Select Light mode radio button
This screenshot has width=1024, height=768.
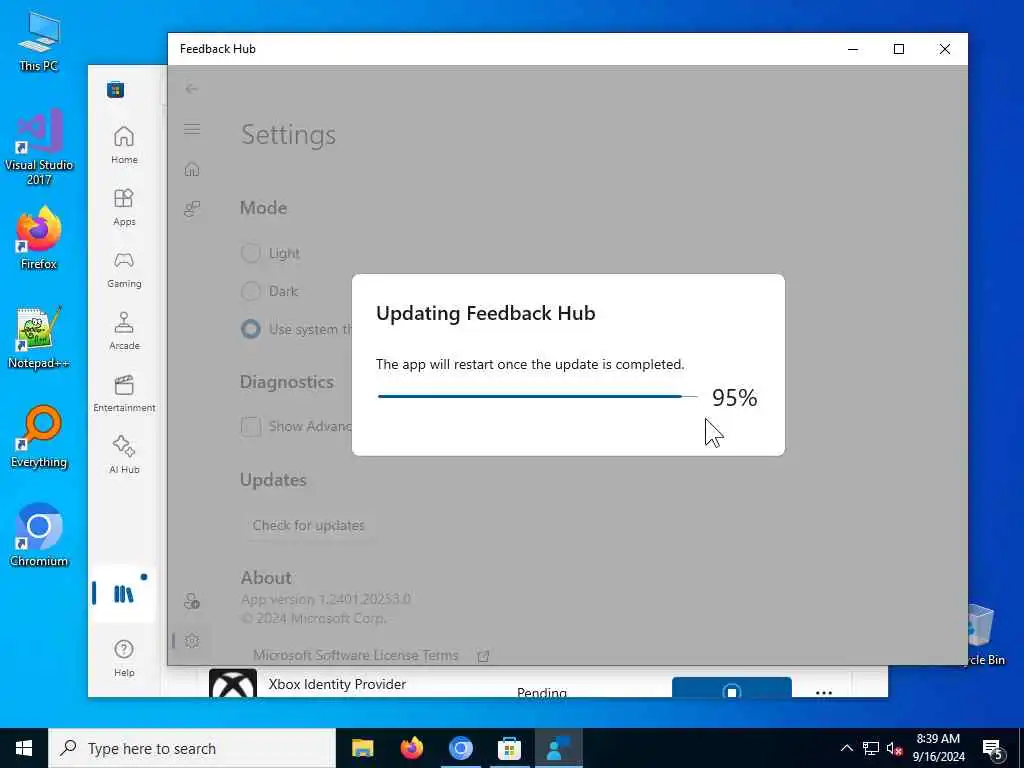[251, 253]
